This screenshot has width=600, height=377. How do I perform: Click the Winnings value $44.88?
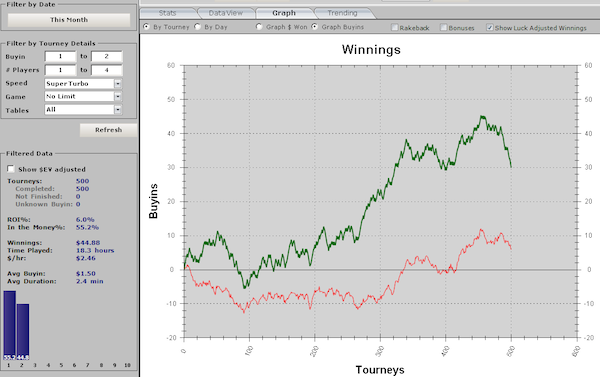coord(88,243)
